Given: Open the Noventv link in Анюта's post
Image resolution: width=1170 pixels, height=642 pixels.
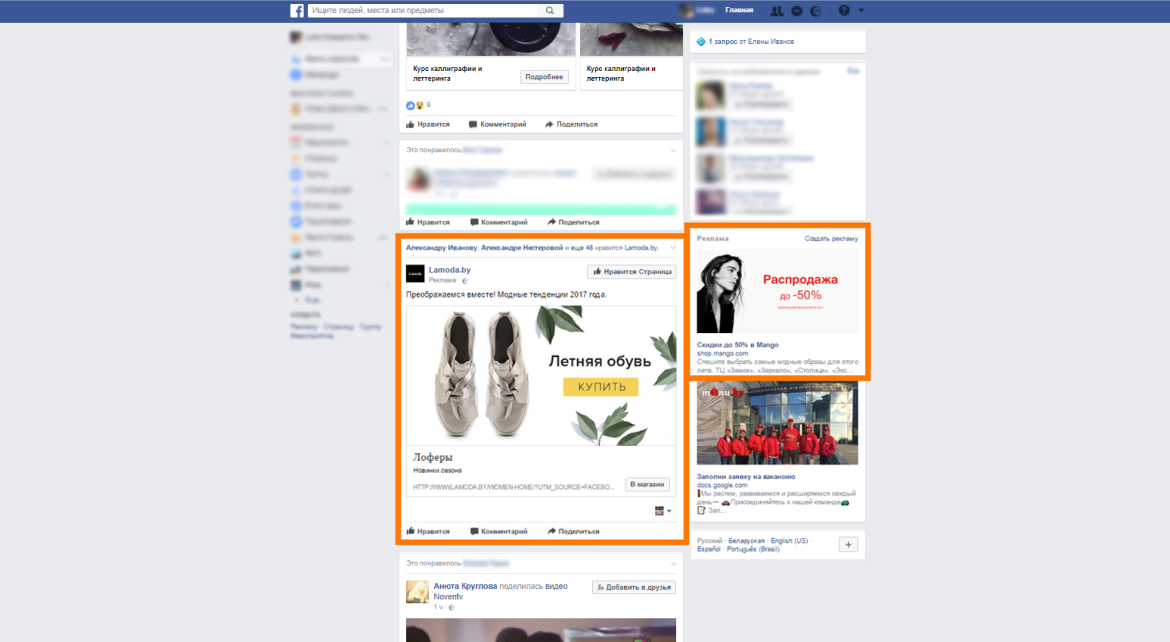Looking at the screenshot, I should (x=448, y=596).
